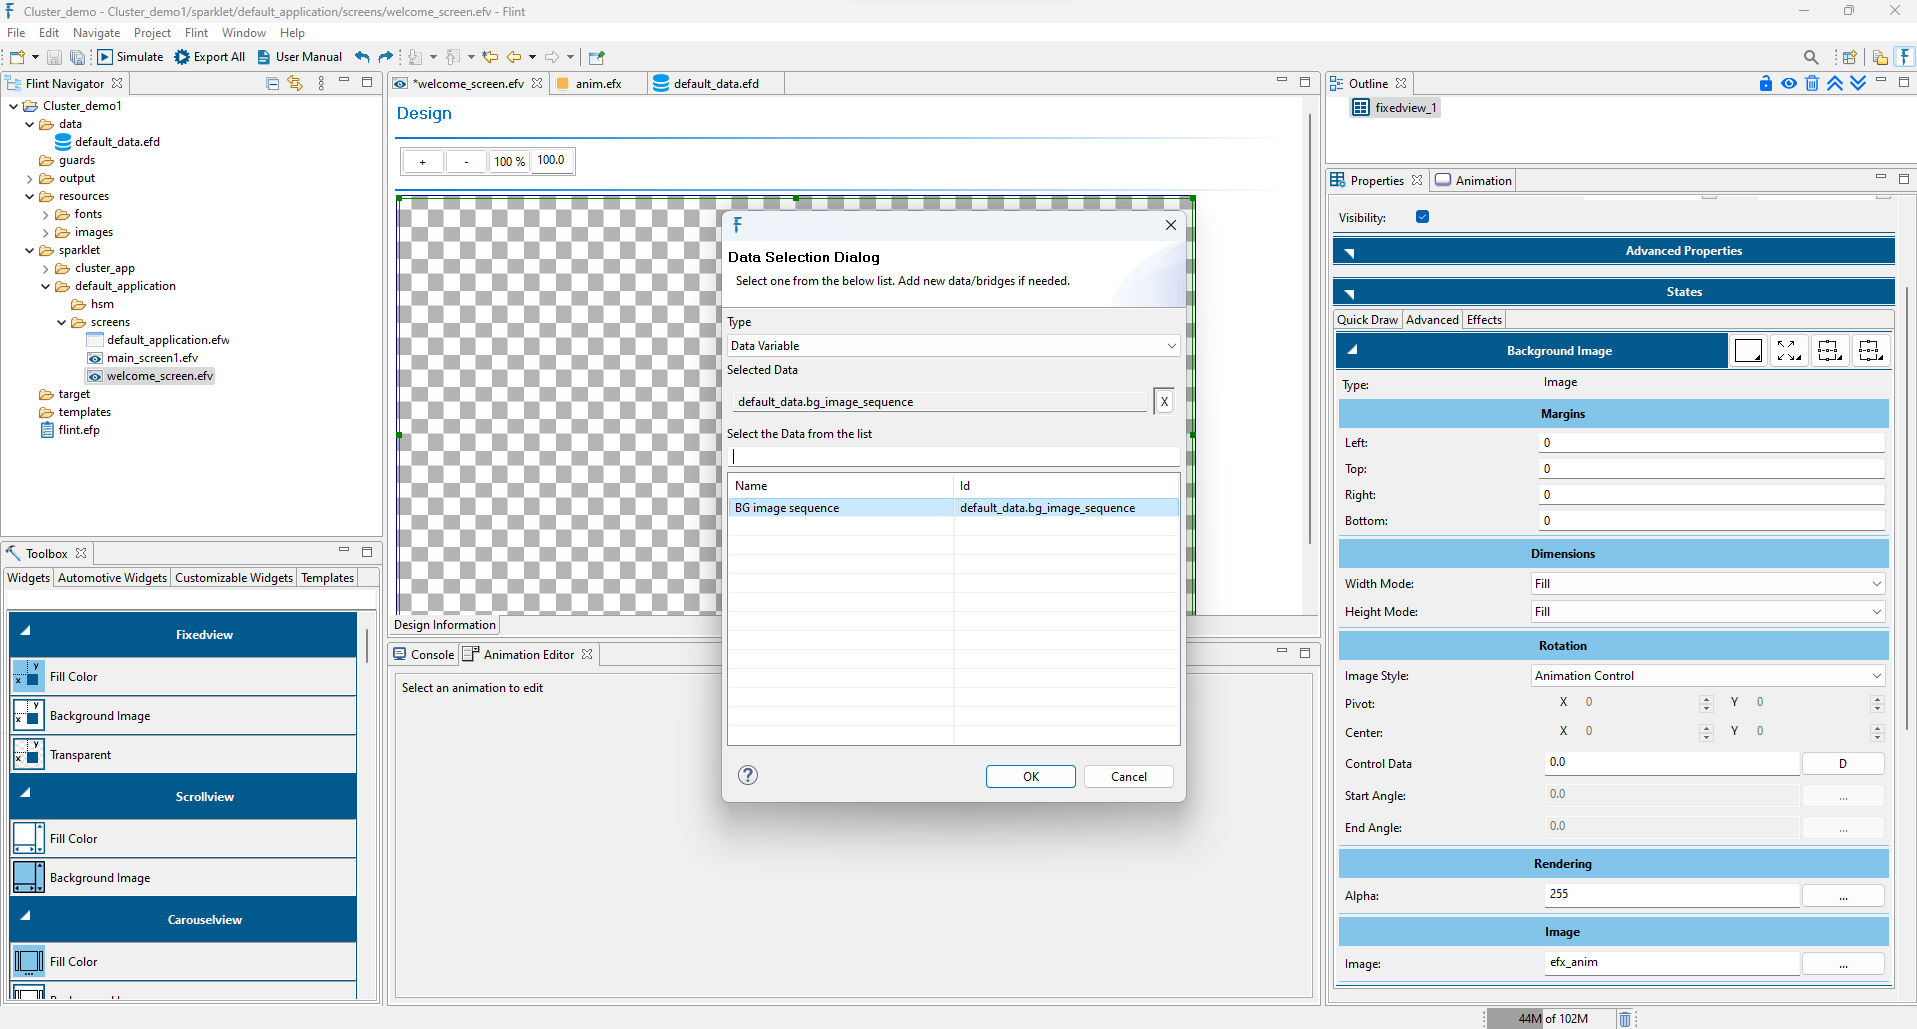The width and height of the screenshot is (1917, 1029).
Task: Click the trash delete icon in Outline panel
Action: pos(1812,84)
